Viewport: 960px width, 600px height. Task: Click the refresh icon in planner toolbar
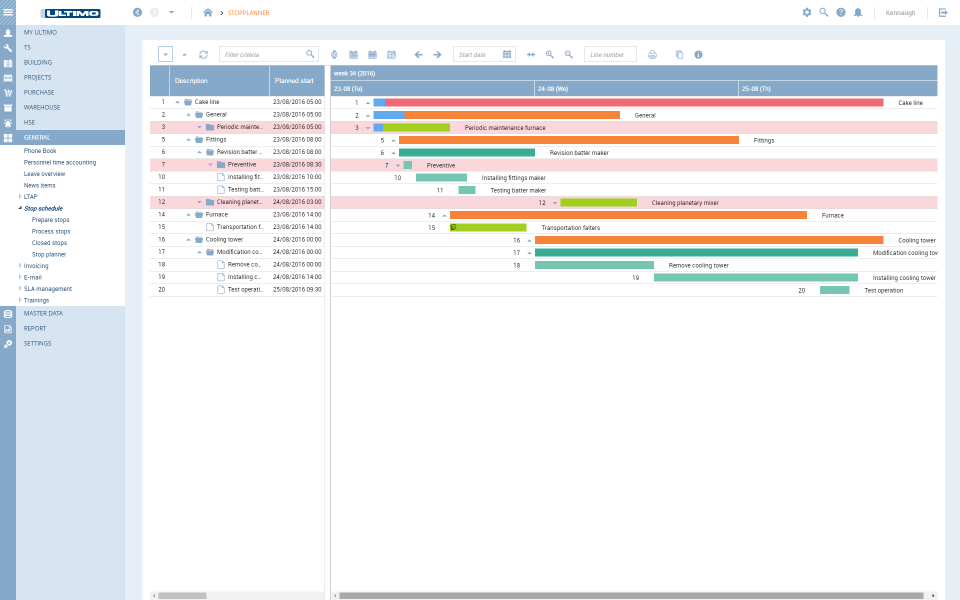203,54
